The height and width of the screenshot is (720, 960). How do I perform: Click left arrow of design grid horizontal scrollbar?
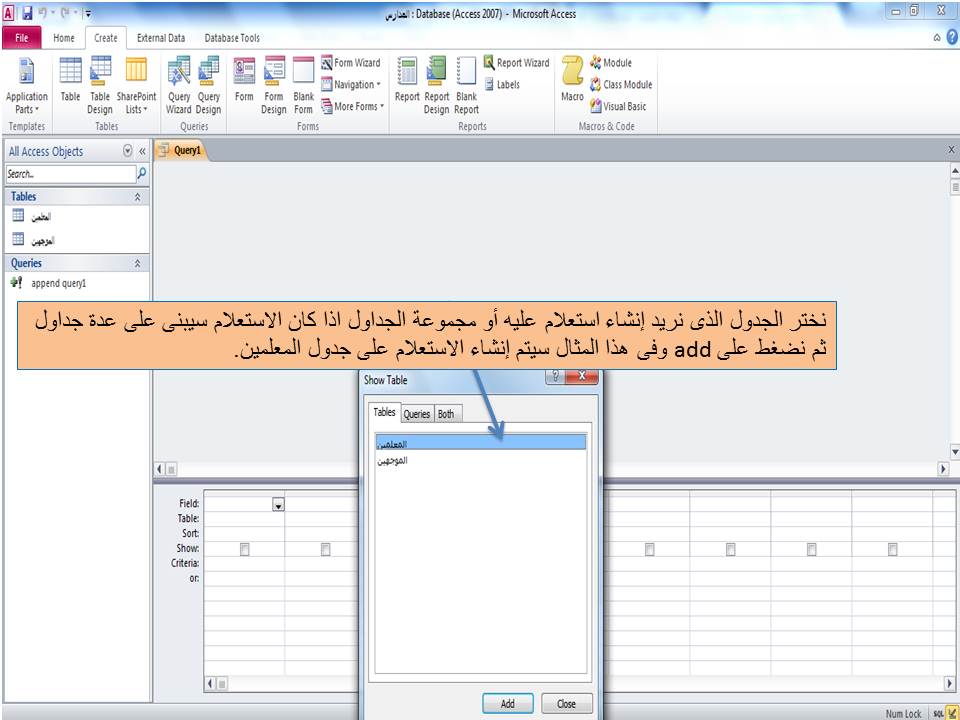point(211,683)
